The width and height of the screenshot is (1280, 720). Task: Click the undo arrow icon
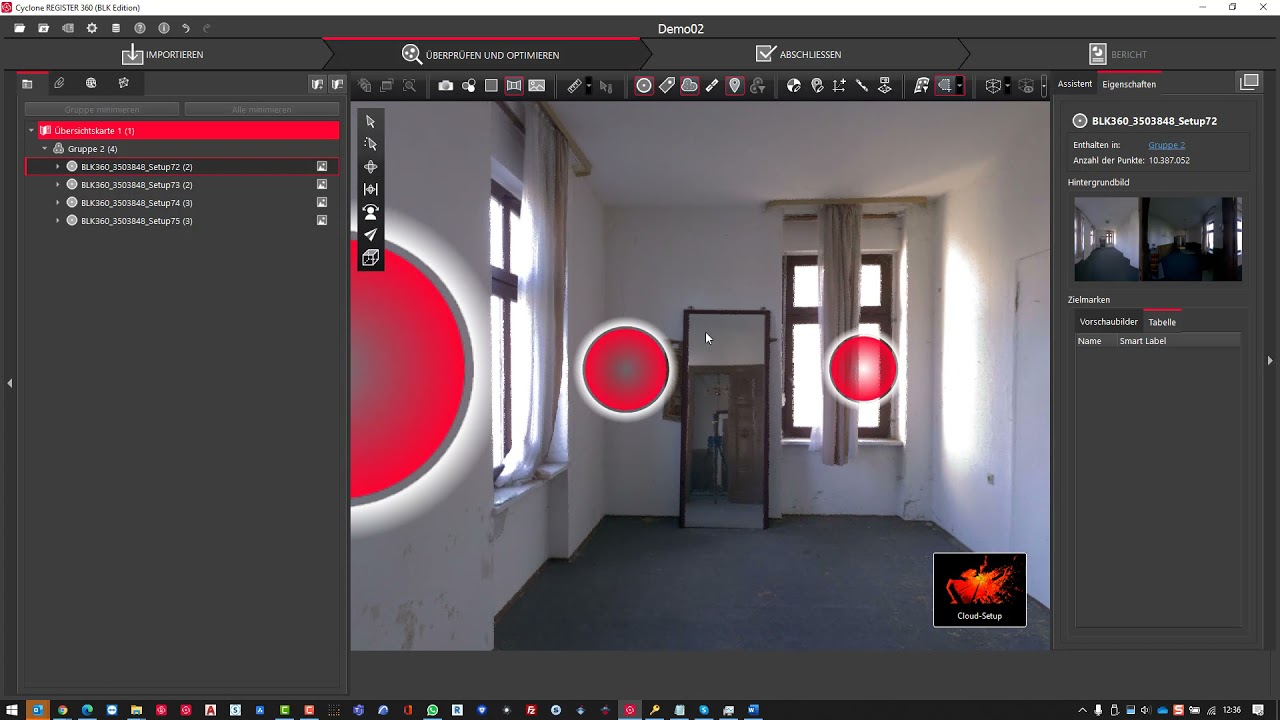185,28
